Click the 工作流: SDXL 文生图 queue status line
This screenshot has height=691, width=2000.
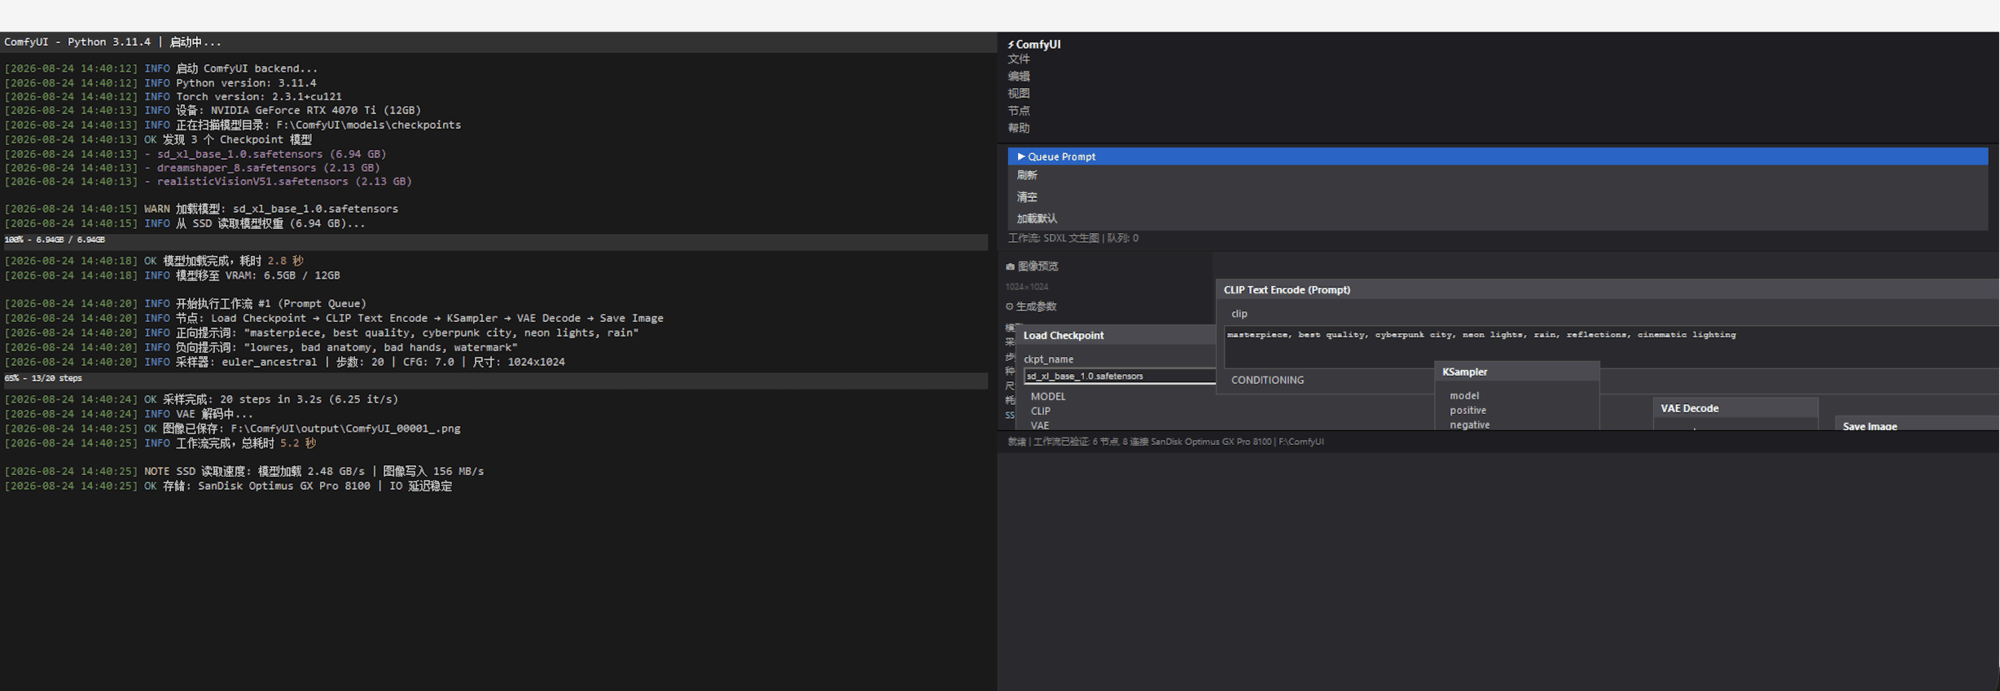click(x=1073, y=238)
